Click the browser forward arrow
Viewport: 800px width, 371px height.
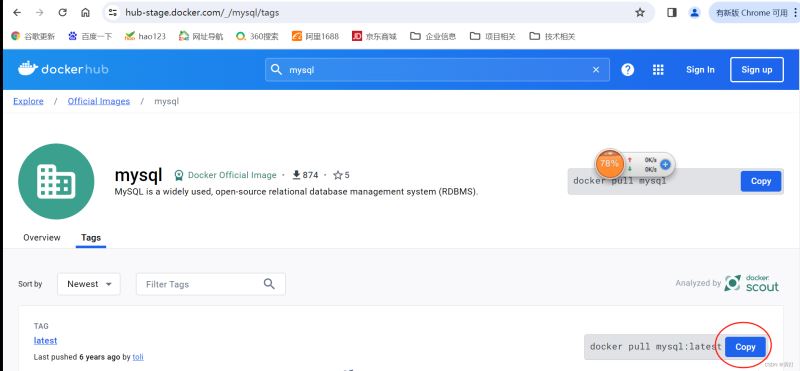(x=40, y=13)
